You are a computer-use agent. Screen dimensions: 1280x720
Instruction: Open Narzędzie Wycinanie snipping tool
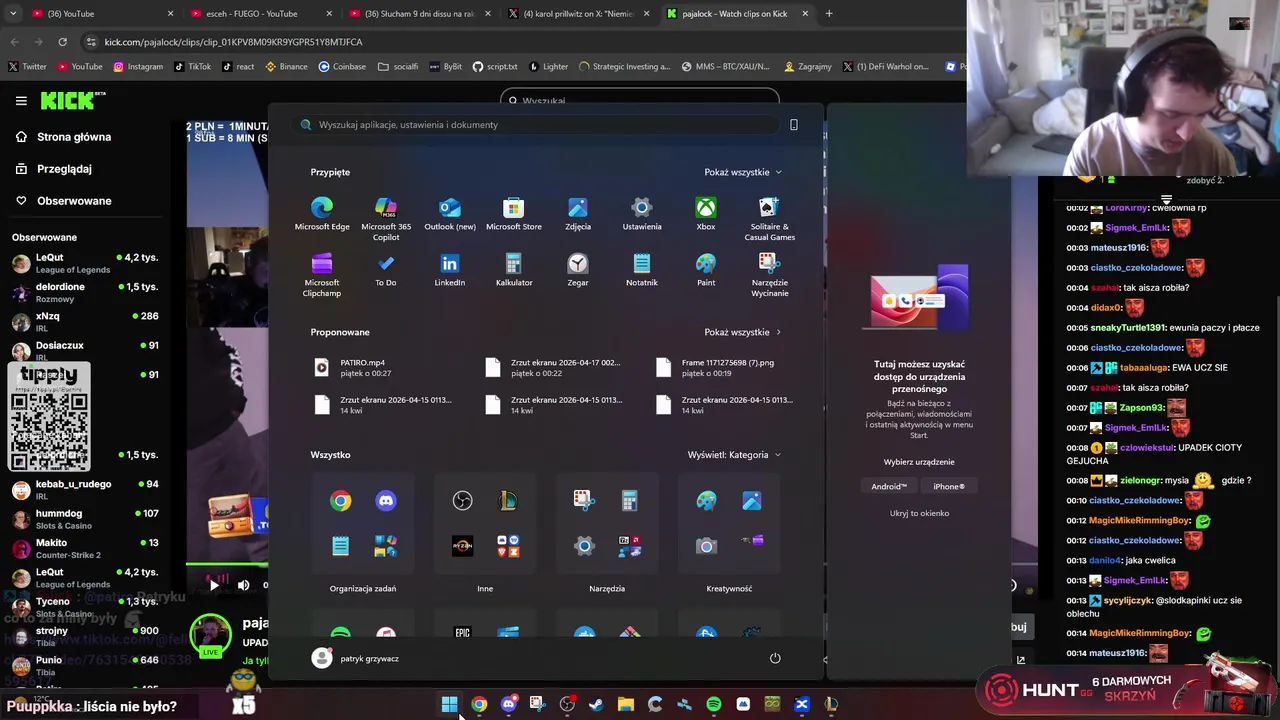tap(769, 275)
